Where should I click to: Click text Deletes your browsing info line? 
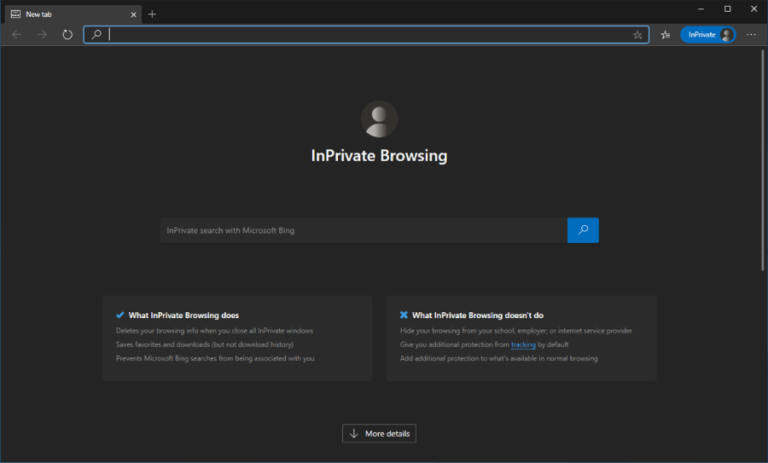pyautogui.click(x=215, y=331)
